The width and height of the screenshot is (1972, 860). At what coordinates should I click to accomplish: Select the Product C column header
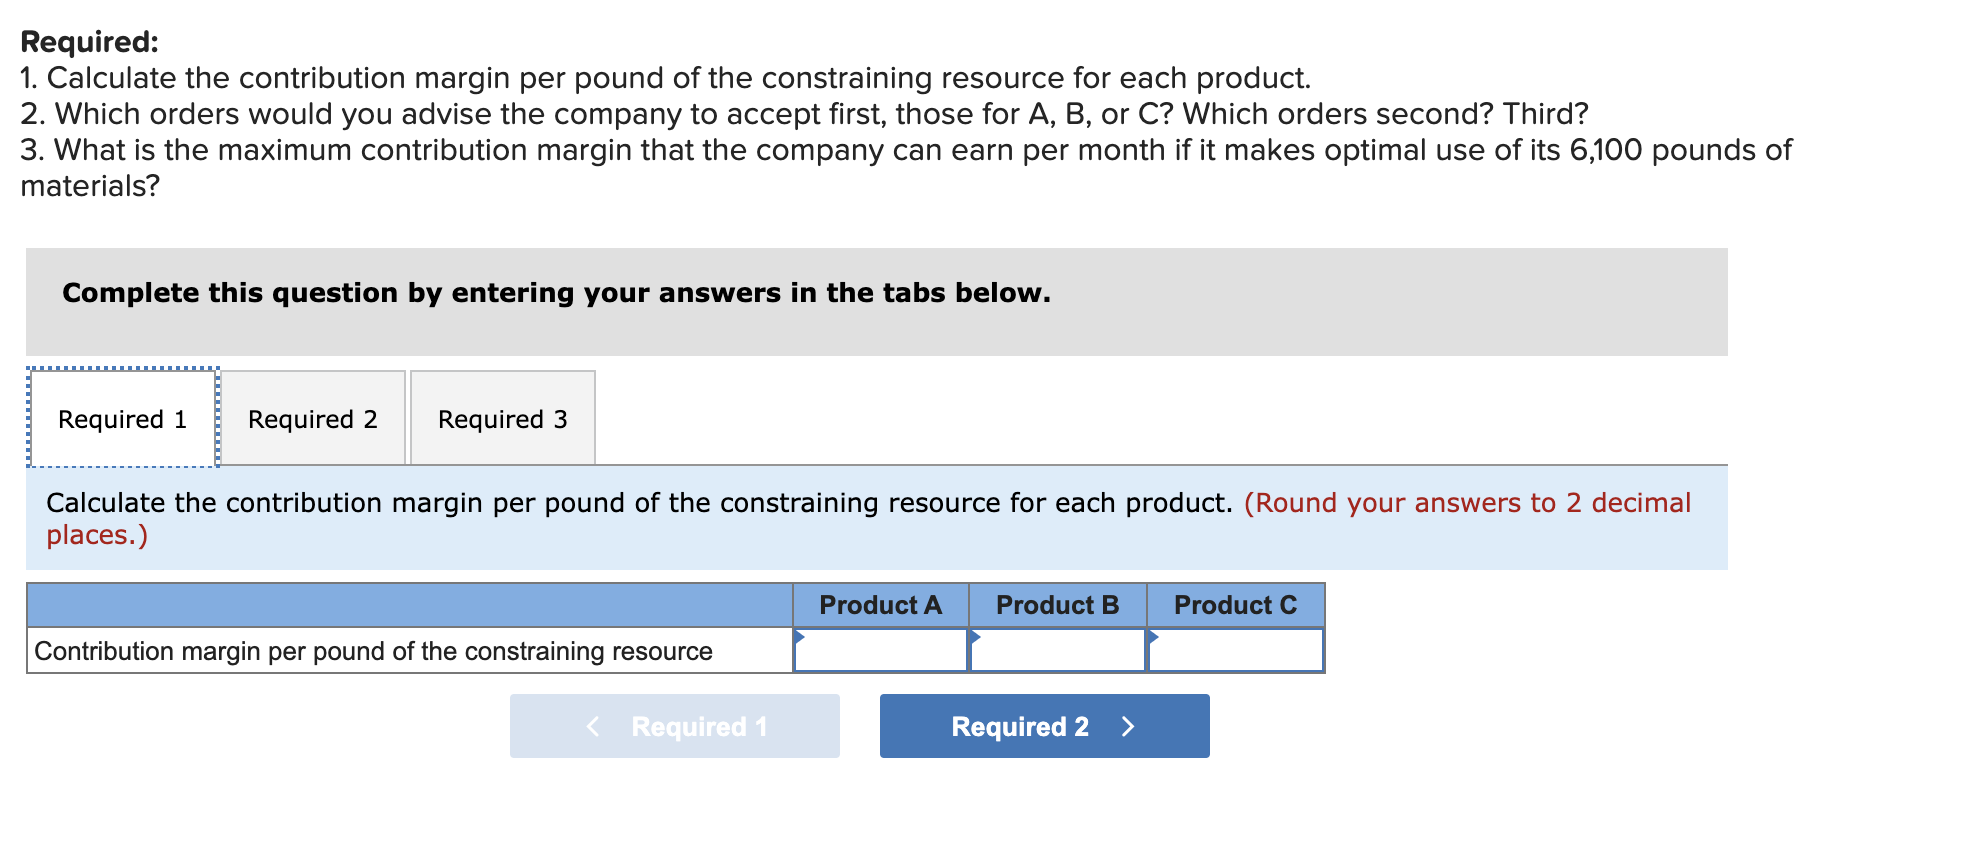[x=1235, y=604]
